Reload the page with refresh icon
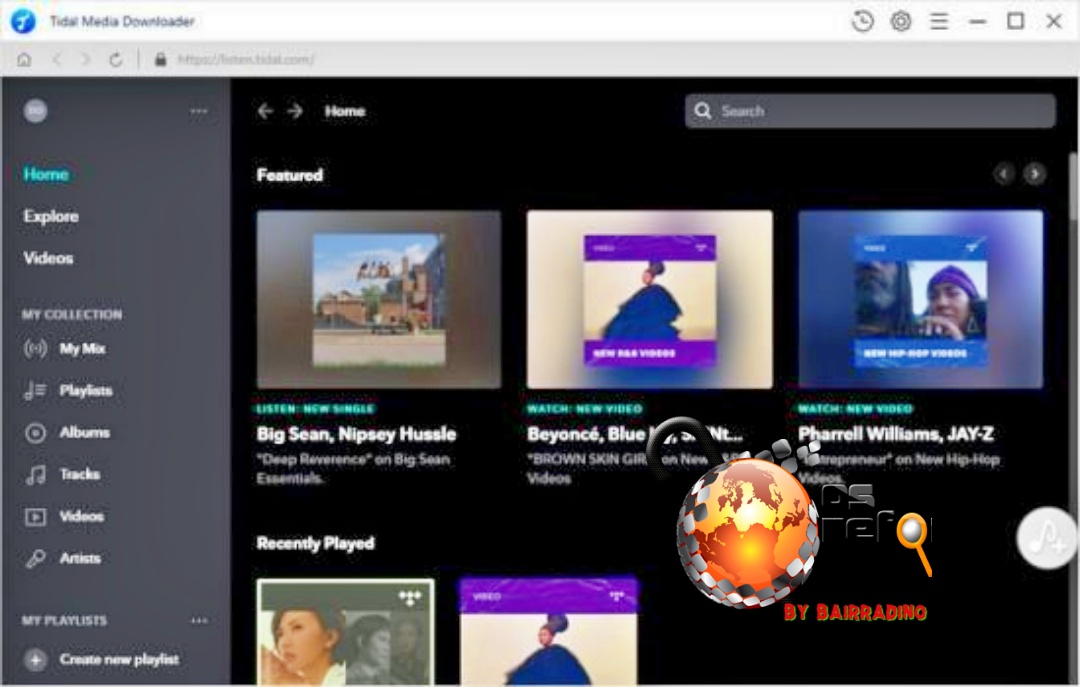Screen dimensions: 1080x687 pyautogui.click(x=116, y=59)
